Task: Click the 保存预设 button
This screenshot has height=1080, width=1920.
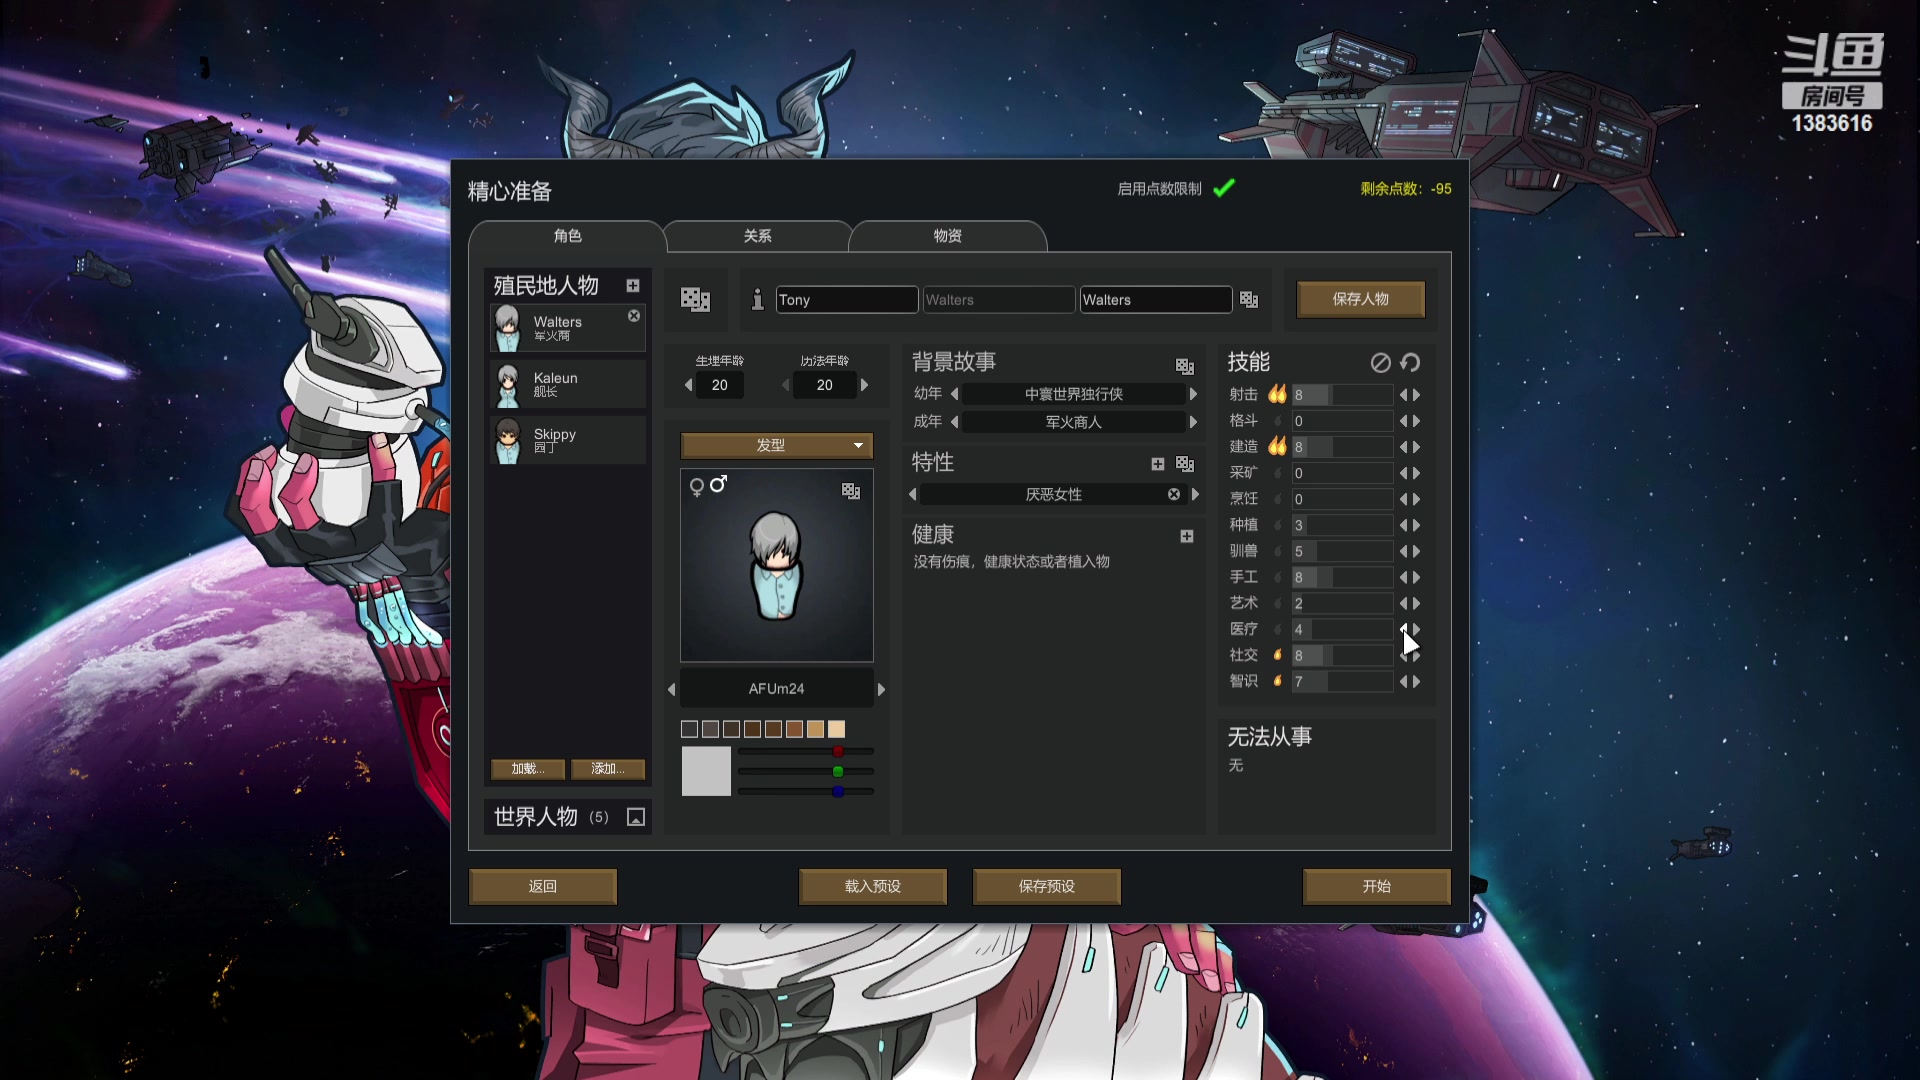Action: click(x=1047, y=886)
